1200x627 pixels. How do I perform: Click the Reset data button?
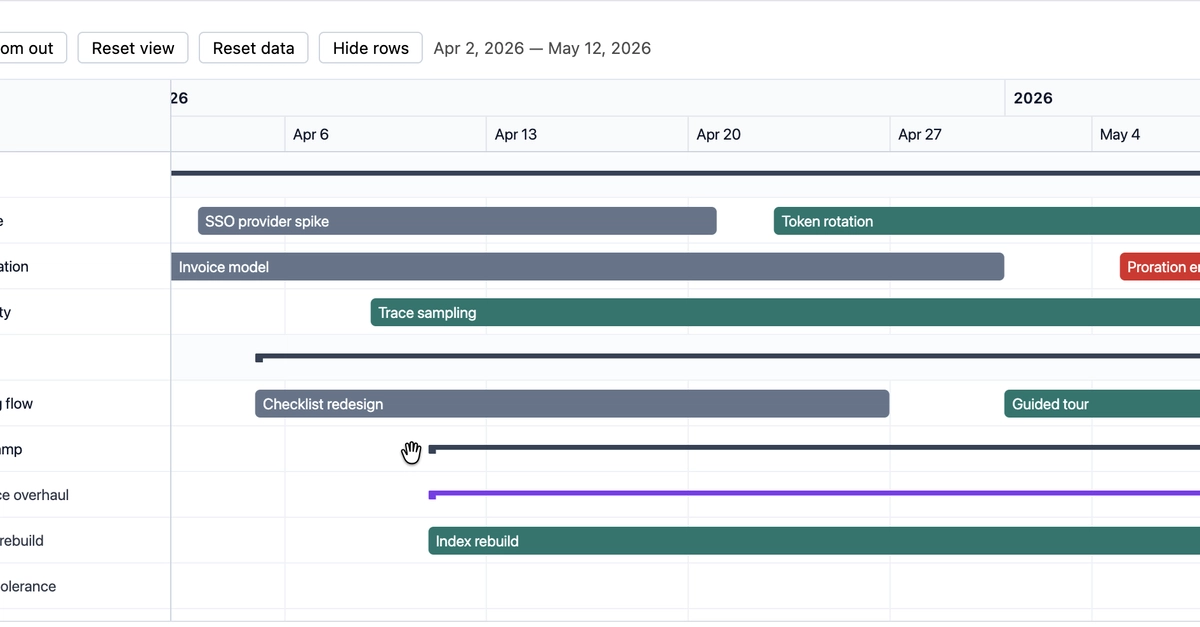click(254, 48)
